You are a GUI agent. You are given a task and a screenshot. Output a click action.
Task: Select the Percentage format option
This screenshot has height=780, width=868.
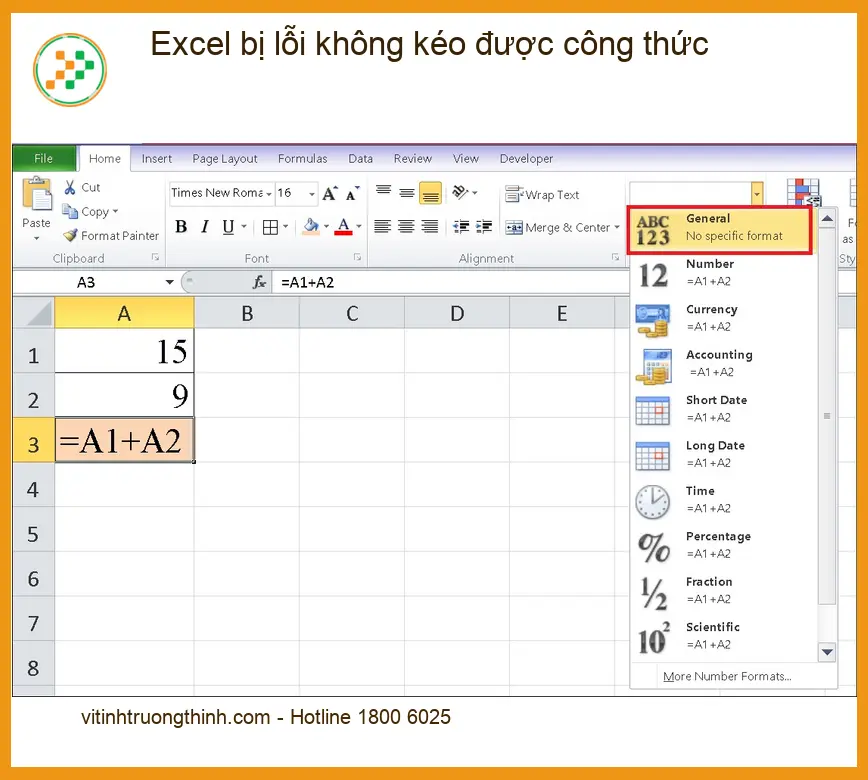723,545
